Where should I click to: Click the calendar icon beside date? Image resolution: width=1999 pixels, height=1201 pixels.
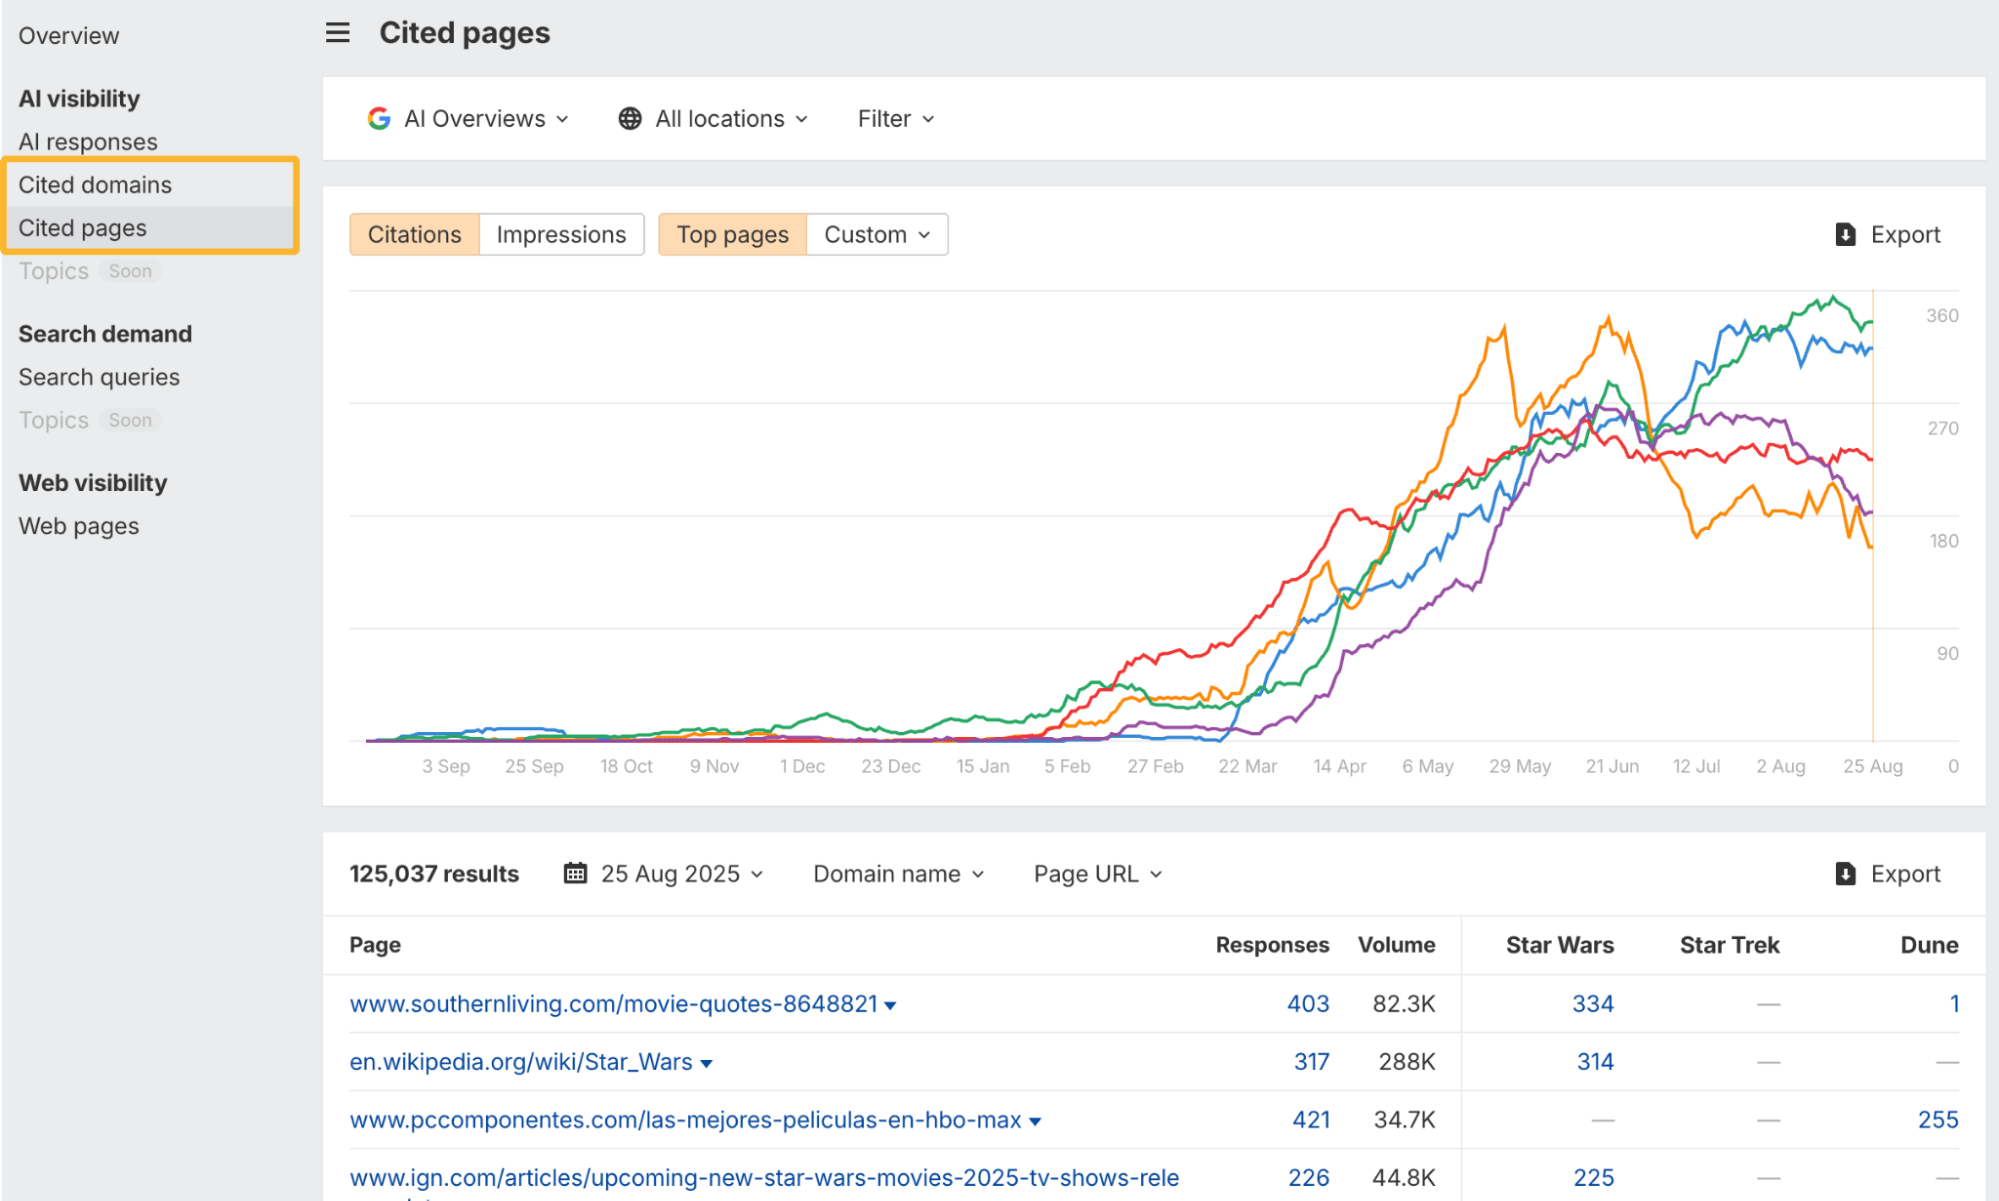(575, 874)
